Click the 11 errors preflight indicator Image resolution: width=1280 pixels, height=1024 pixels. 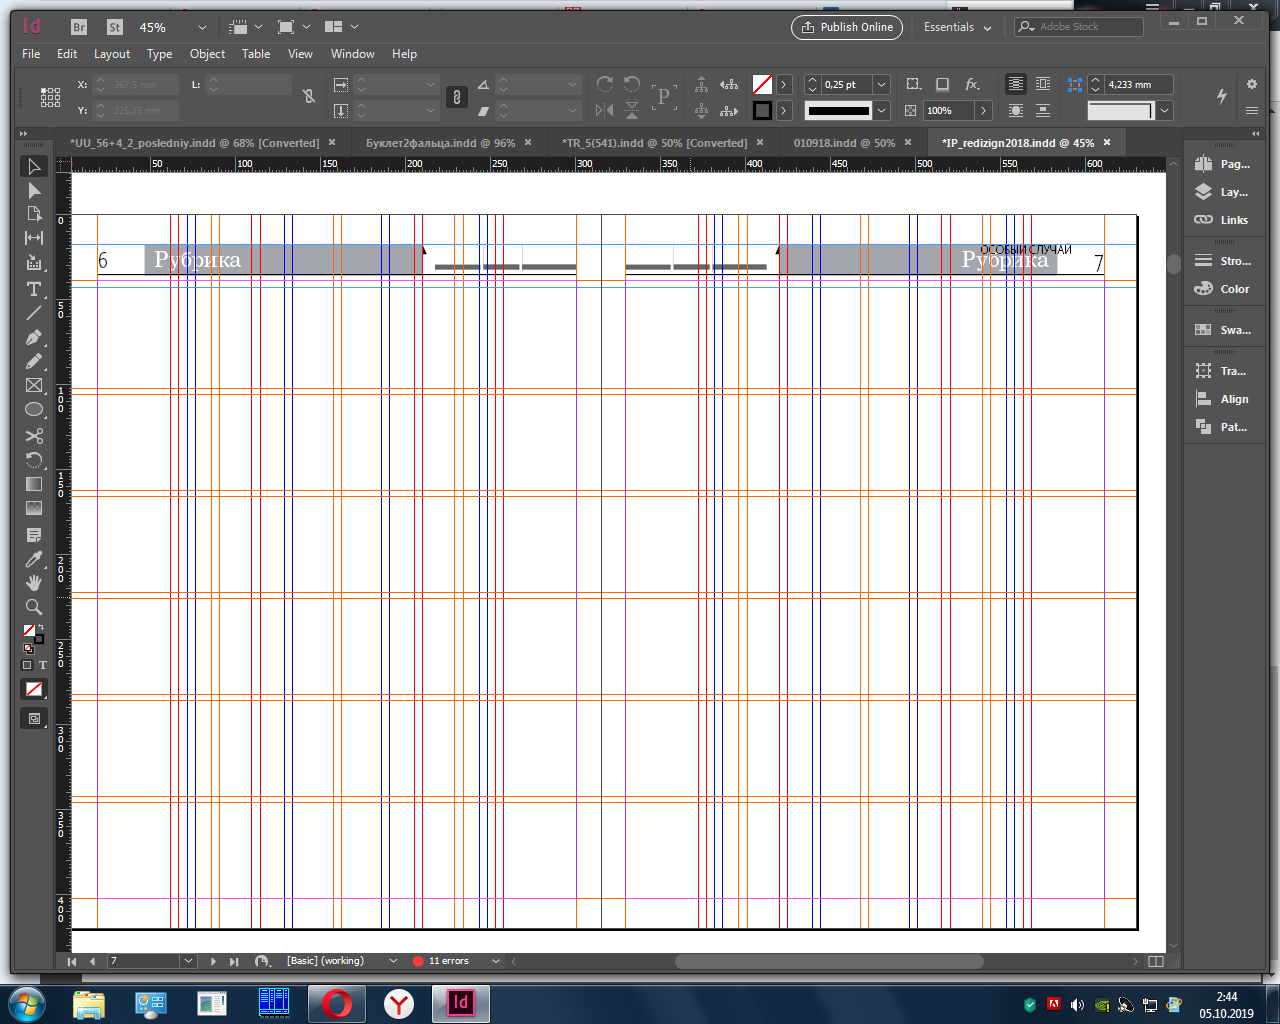[441, 961]
